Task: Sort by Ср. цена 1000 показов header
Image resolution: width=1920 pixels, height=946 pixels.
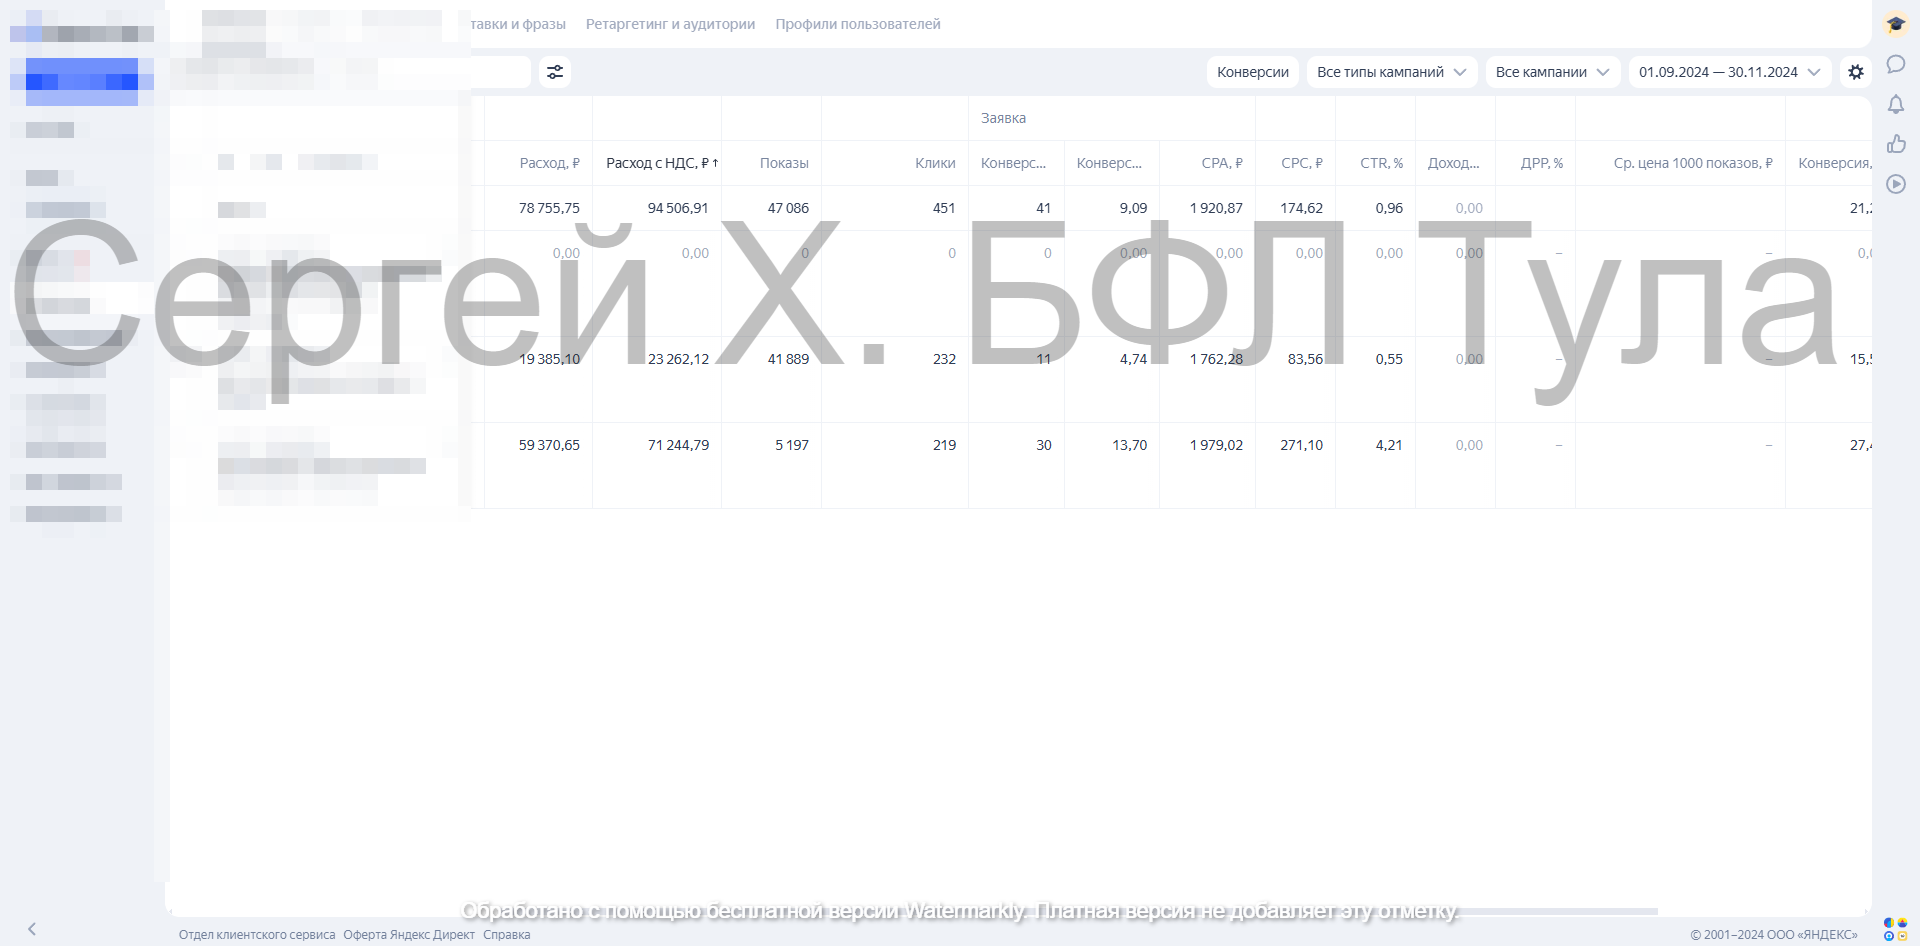Action: (1693, 163)
